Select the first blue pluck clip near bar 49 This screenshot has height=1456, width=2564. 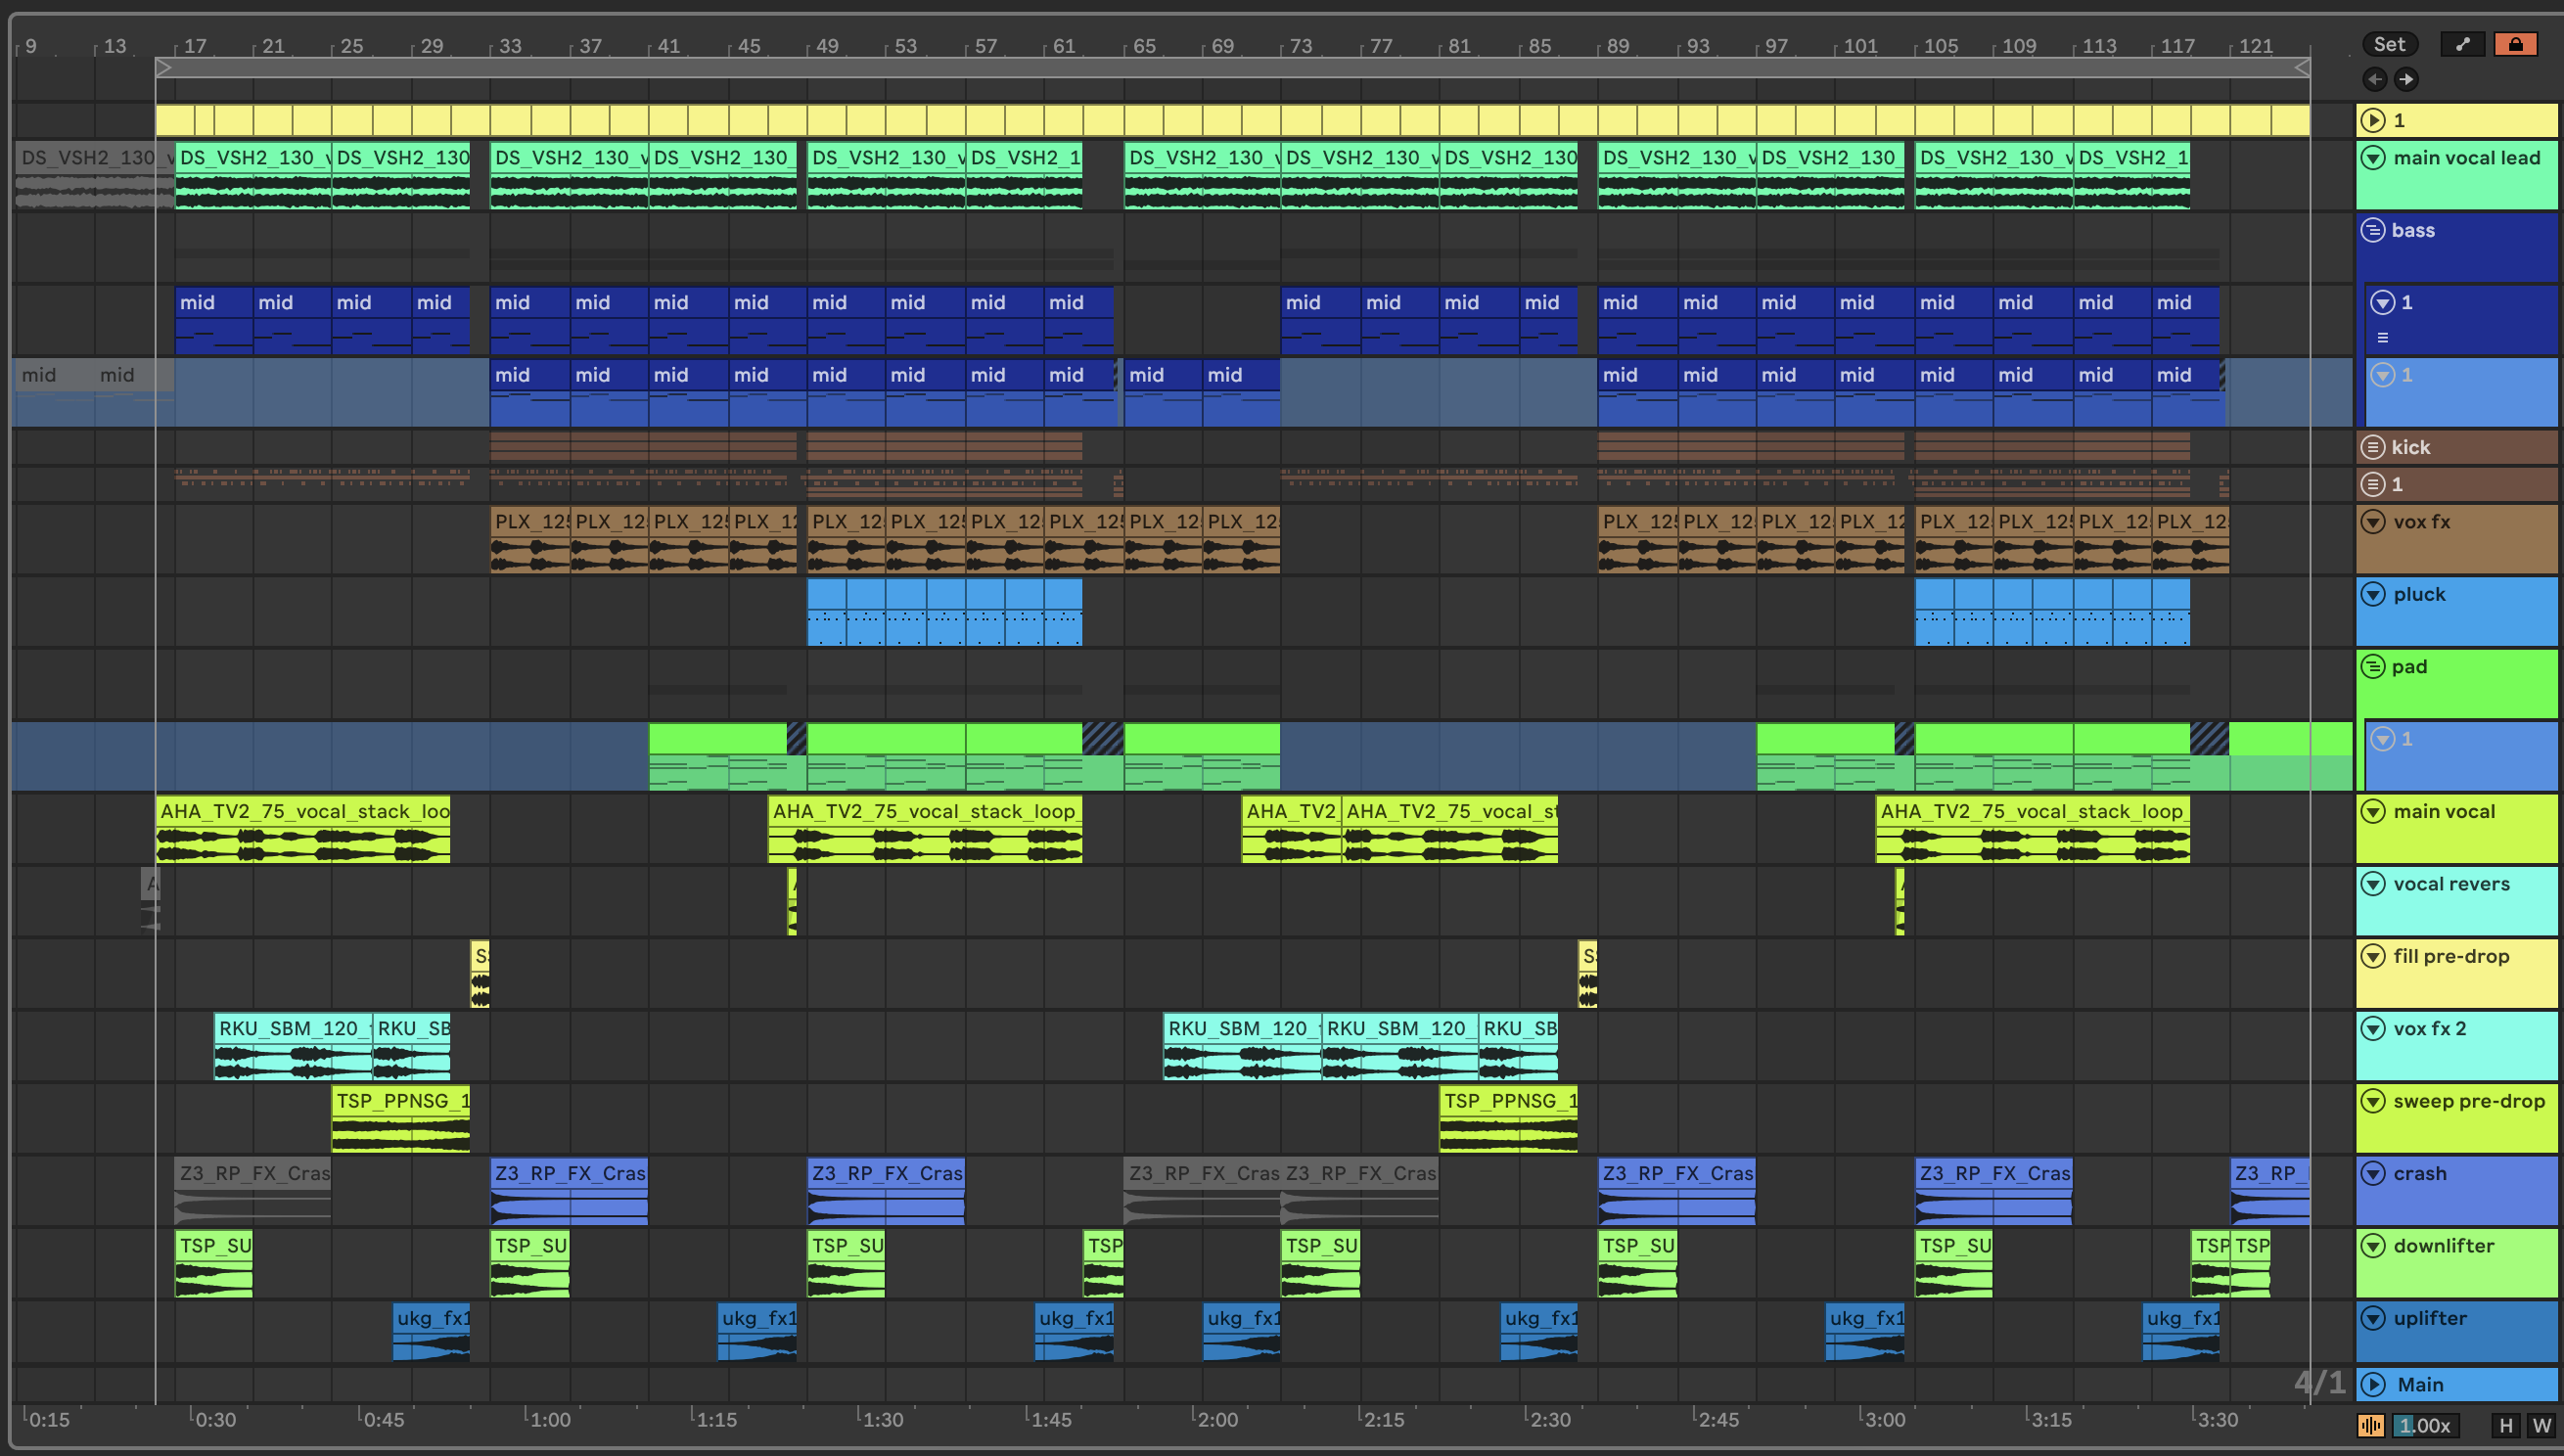[827, 611]
